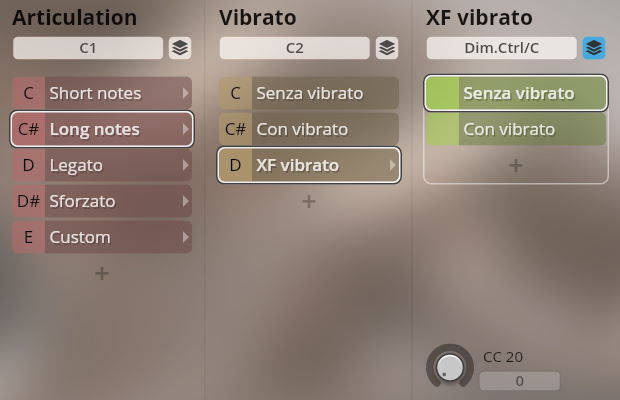Click the C# key label for Long notes
This screenshot has height=400, width=620.
click(28, 129)
